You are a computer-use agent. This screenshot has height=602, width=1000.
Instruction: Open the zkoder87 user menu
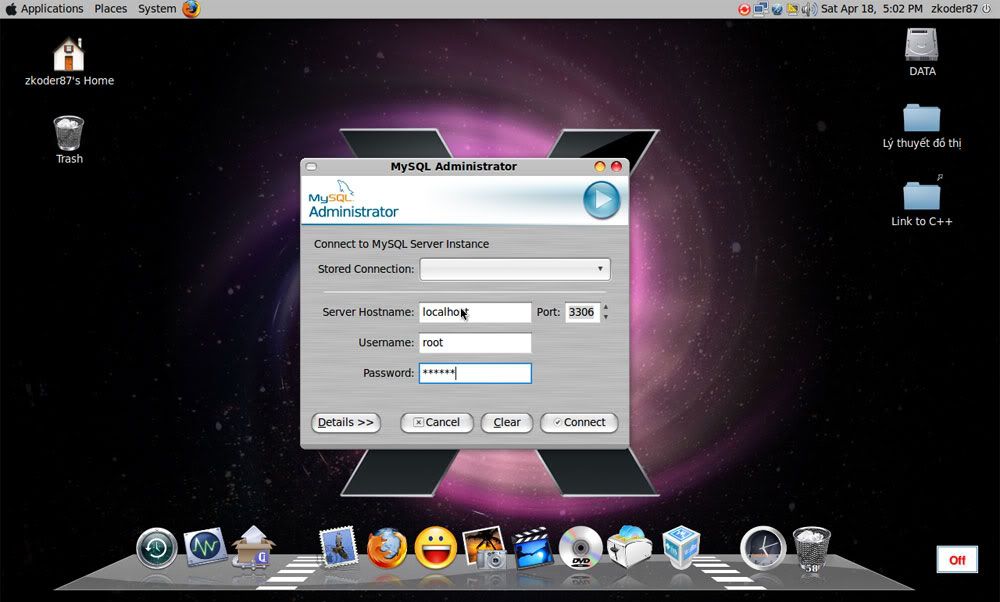[x=954, y=9]
